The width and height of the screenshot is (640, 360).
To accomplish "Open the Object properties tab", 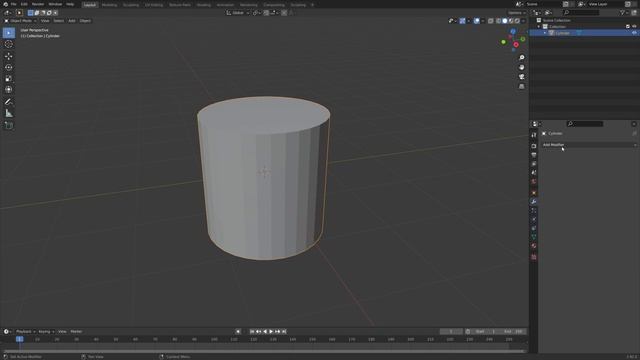I will point(534,193).
